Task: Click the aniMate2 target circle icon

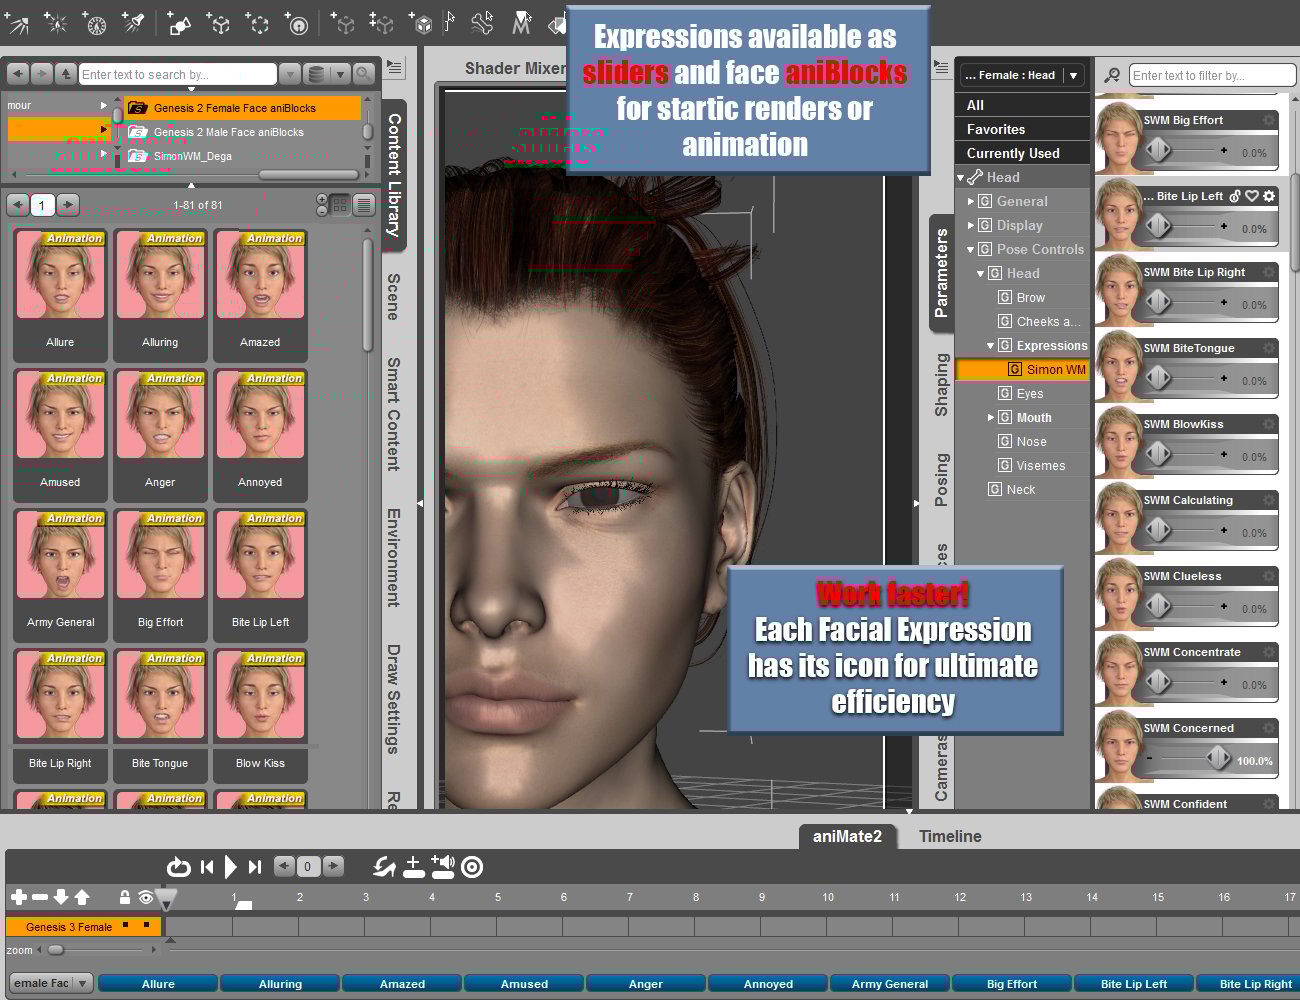Action: 472,867
